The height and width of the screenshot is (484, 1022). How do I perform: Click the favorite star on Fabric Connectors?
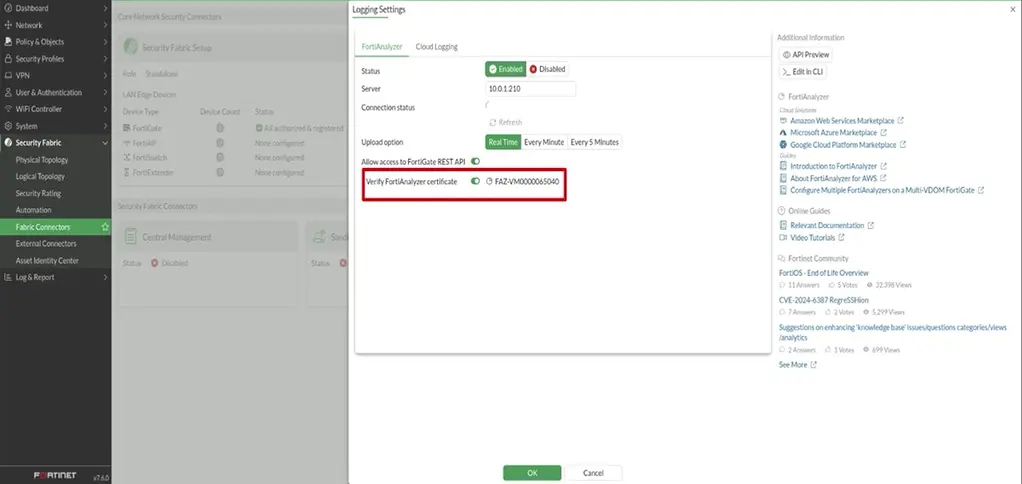(105, 227)
